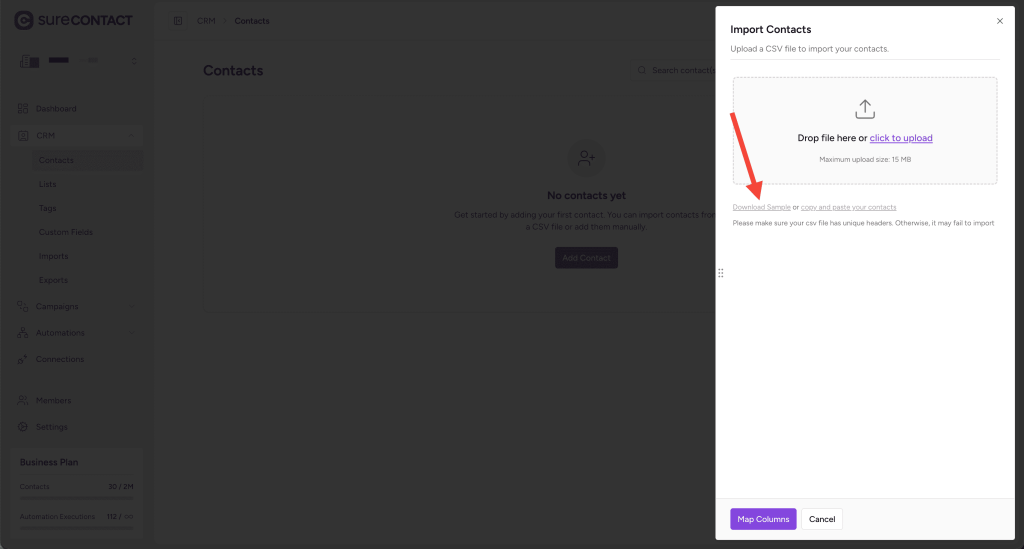The width and height of the screenshot is (1024, 549).
Task: Click the CRM contact-card icon
Action: 23,135
